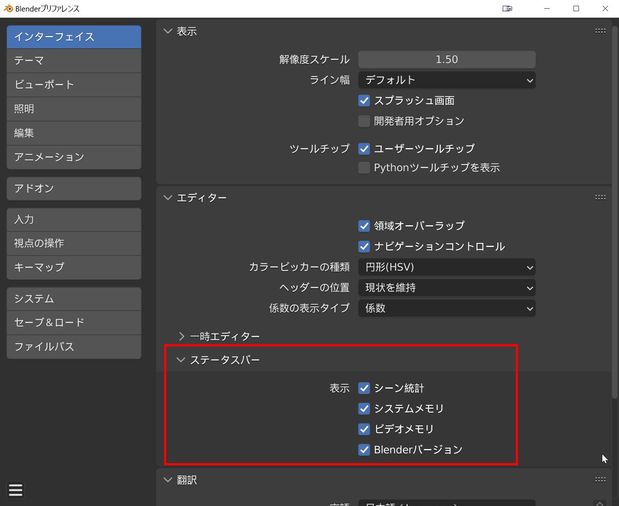This screenshot has width=619, height=506.
Task: Open the セーブ&ロード tab
Action: [x=74, y=322]
